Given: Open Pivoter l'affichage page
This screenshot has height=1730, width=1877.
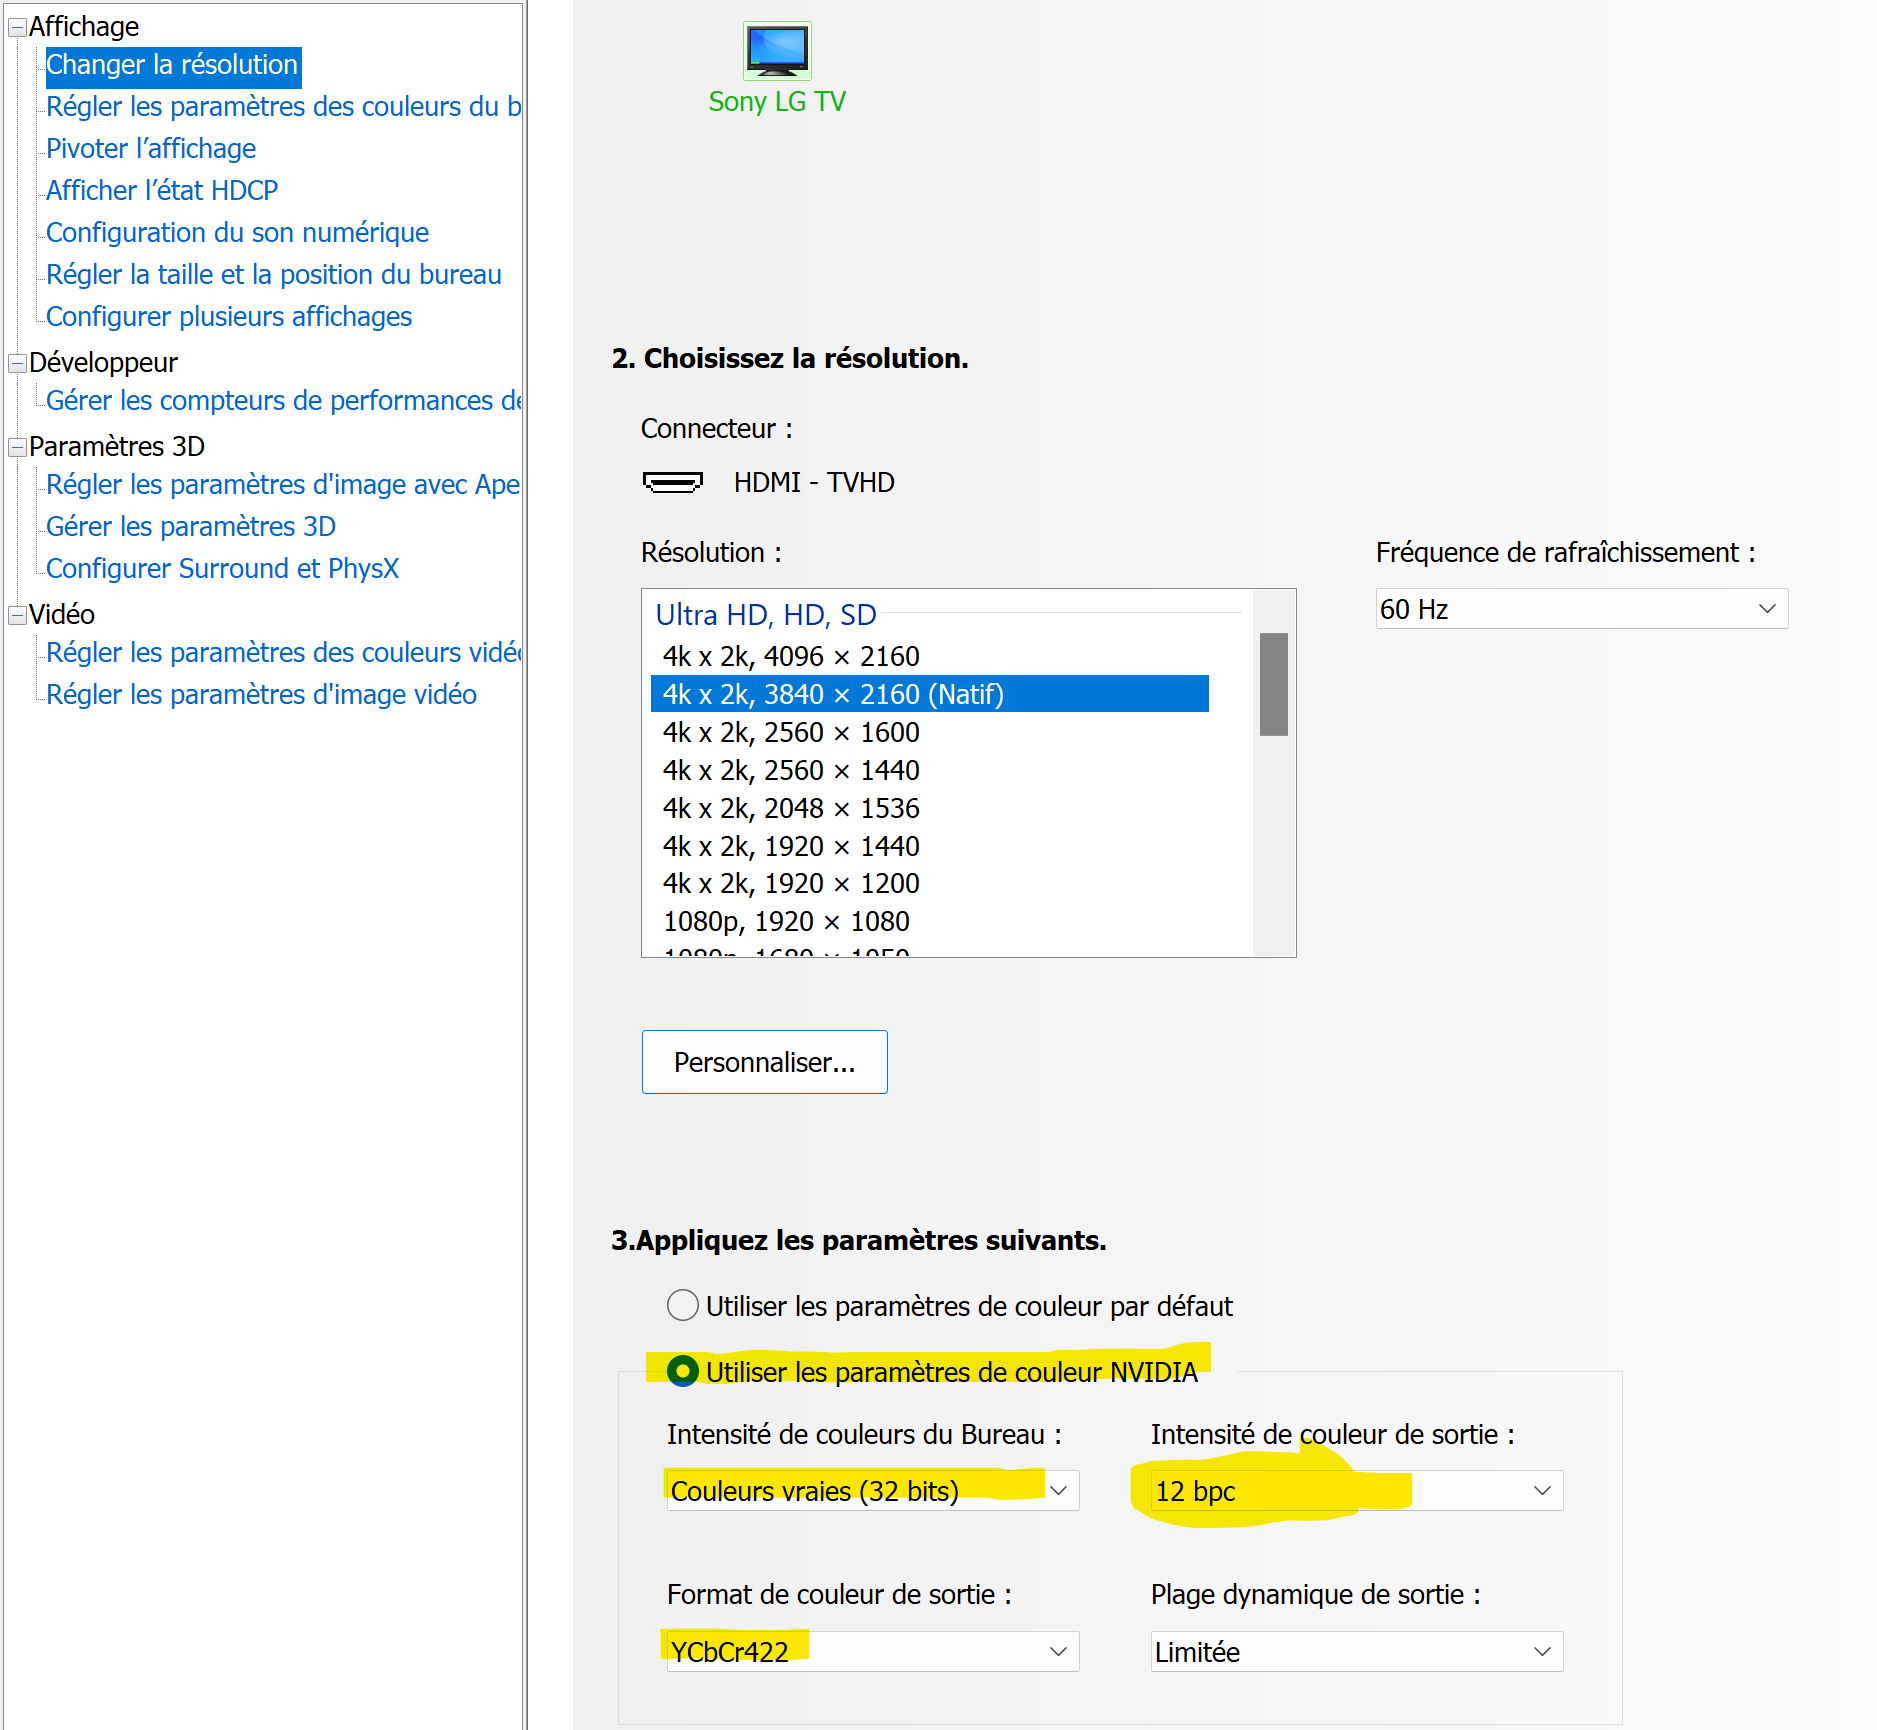Looking at the screenshot, I should (x=151, y=149).
